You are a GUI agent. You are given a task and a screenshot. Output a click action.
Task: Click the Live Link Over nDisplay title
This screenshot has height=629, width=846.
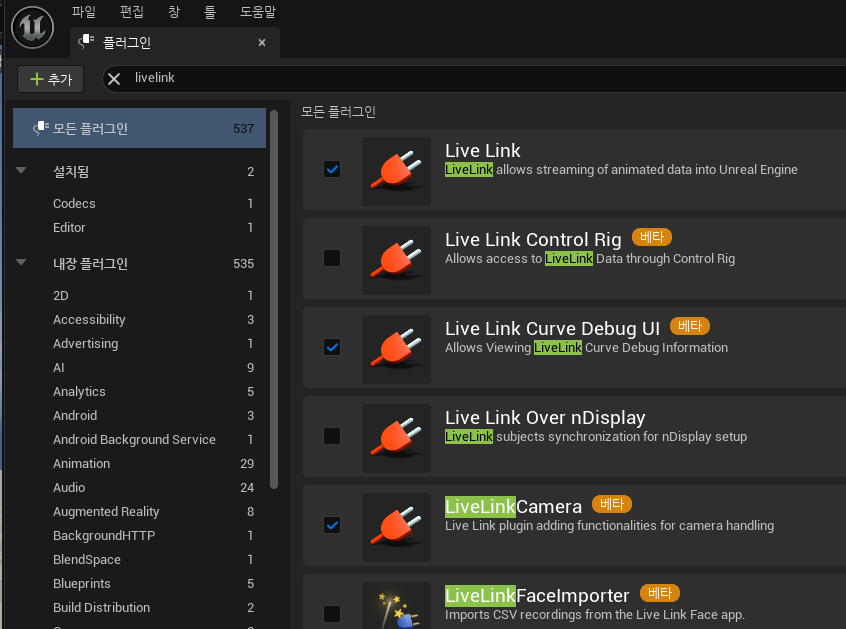click(545, 418)
